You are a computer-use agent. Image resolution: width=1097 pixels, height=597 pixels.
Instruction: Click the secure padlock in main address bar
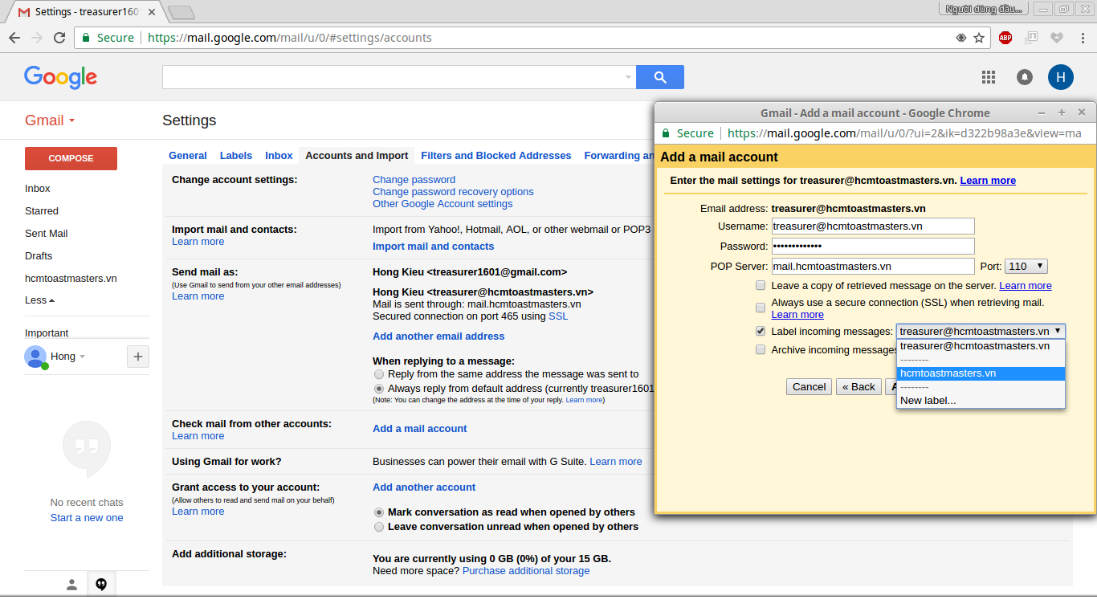tap(86, 38)
